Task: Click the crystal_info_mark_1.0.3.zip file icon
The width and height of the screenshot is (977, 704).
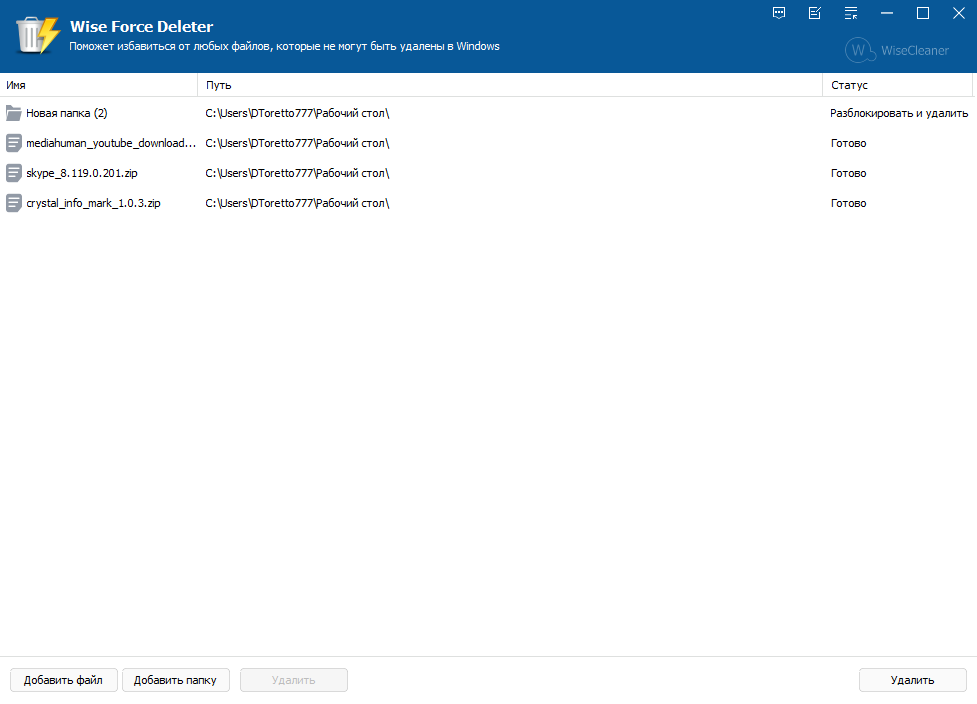Action: [x=14, y=202]
